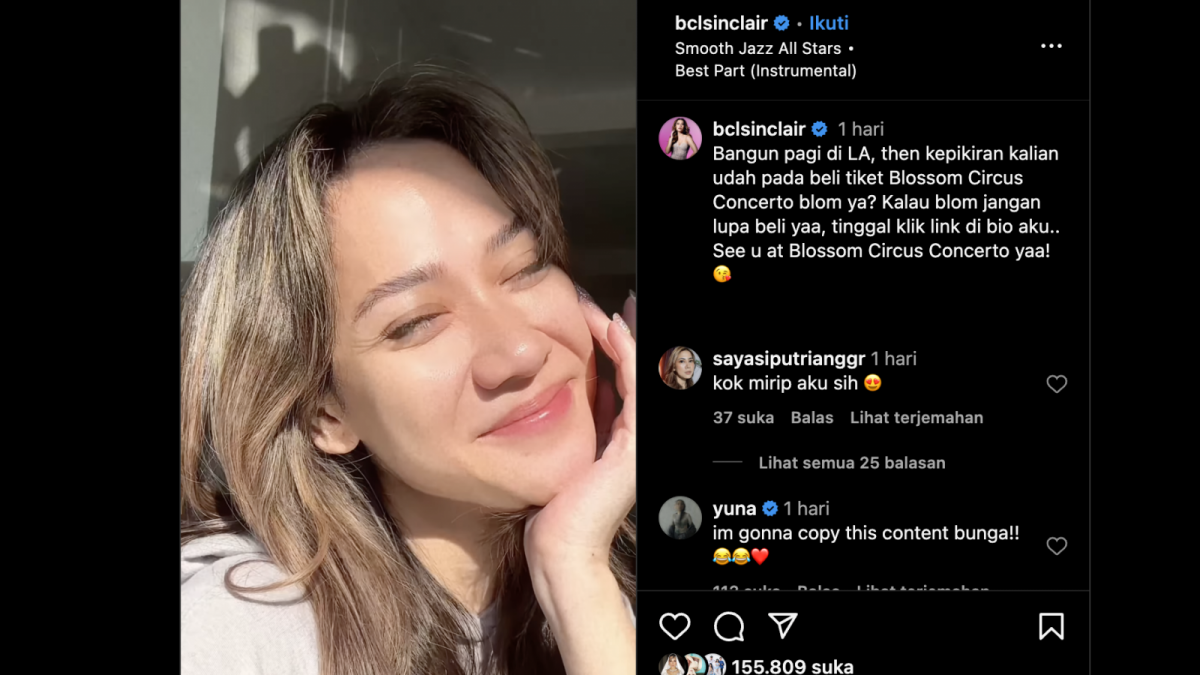
Task: Show translation with Lihat terjemahan
Action: click(916, 418)
